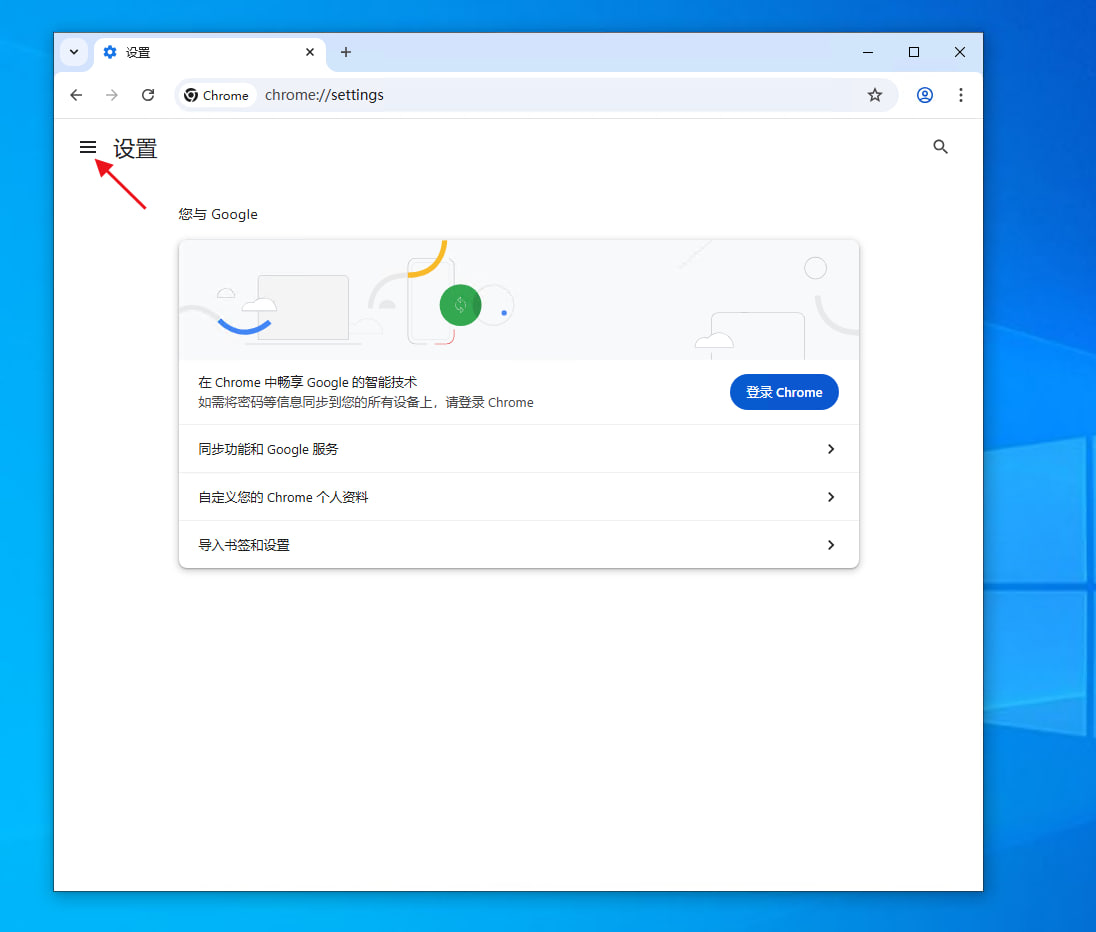Open a new tab with plus button

point(346,52)
